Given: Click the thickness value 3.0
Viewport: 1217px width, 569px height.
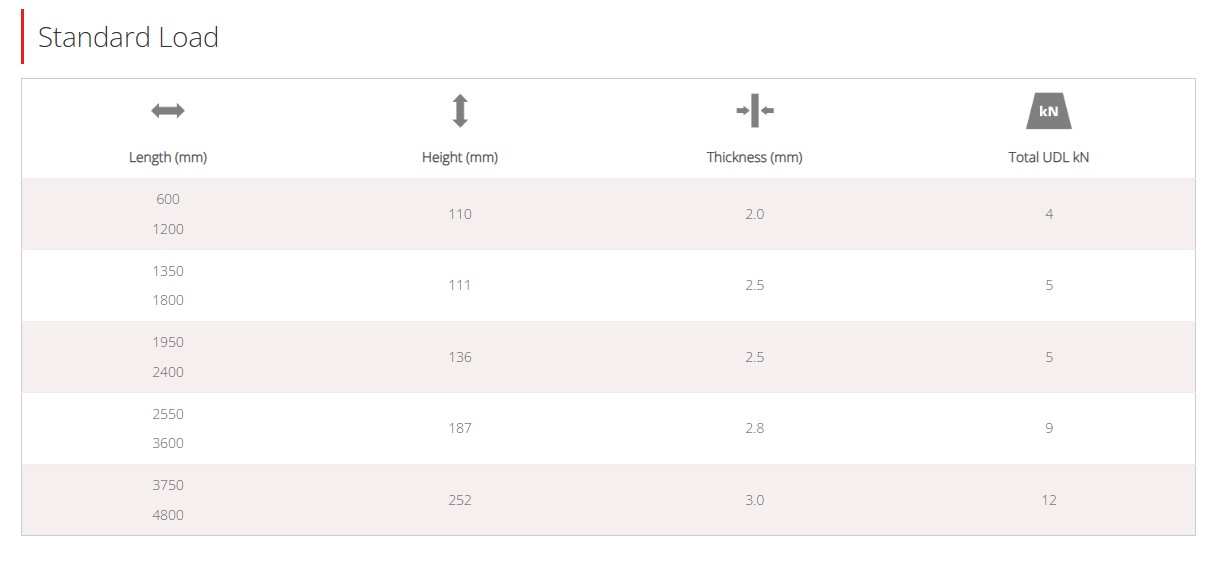Looking at the screenshot, I should (755, 500).
